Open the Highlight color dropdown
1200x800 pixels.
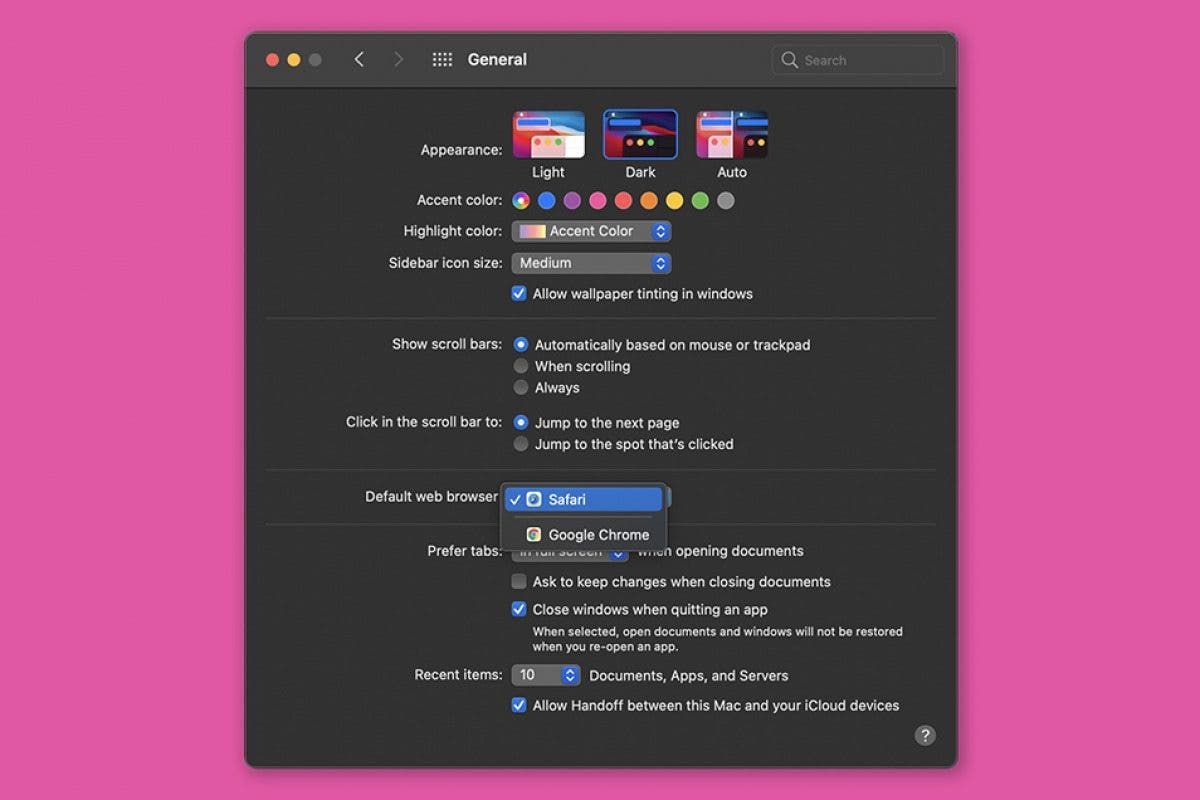pos(591,231)
